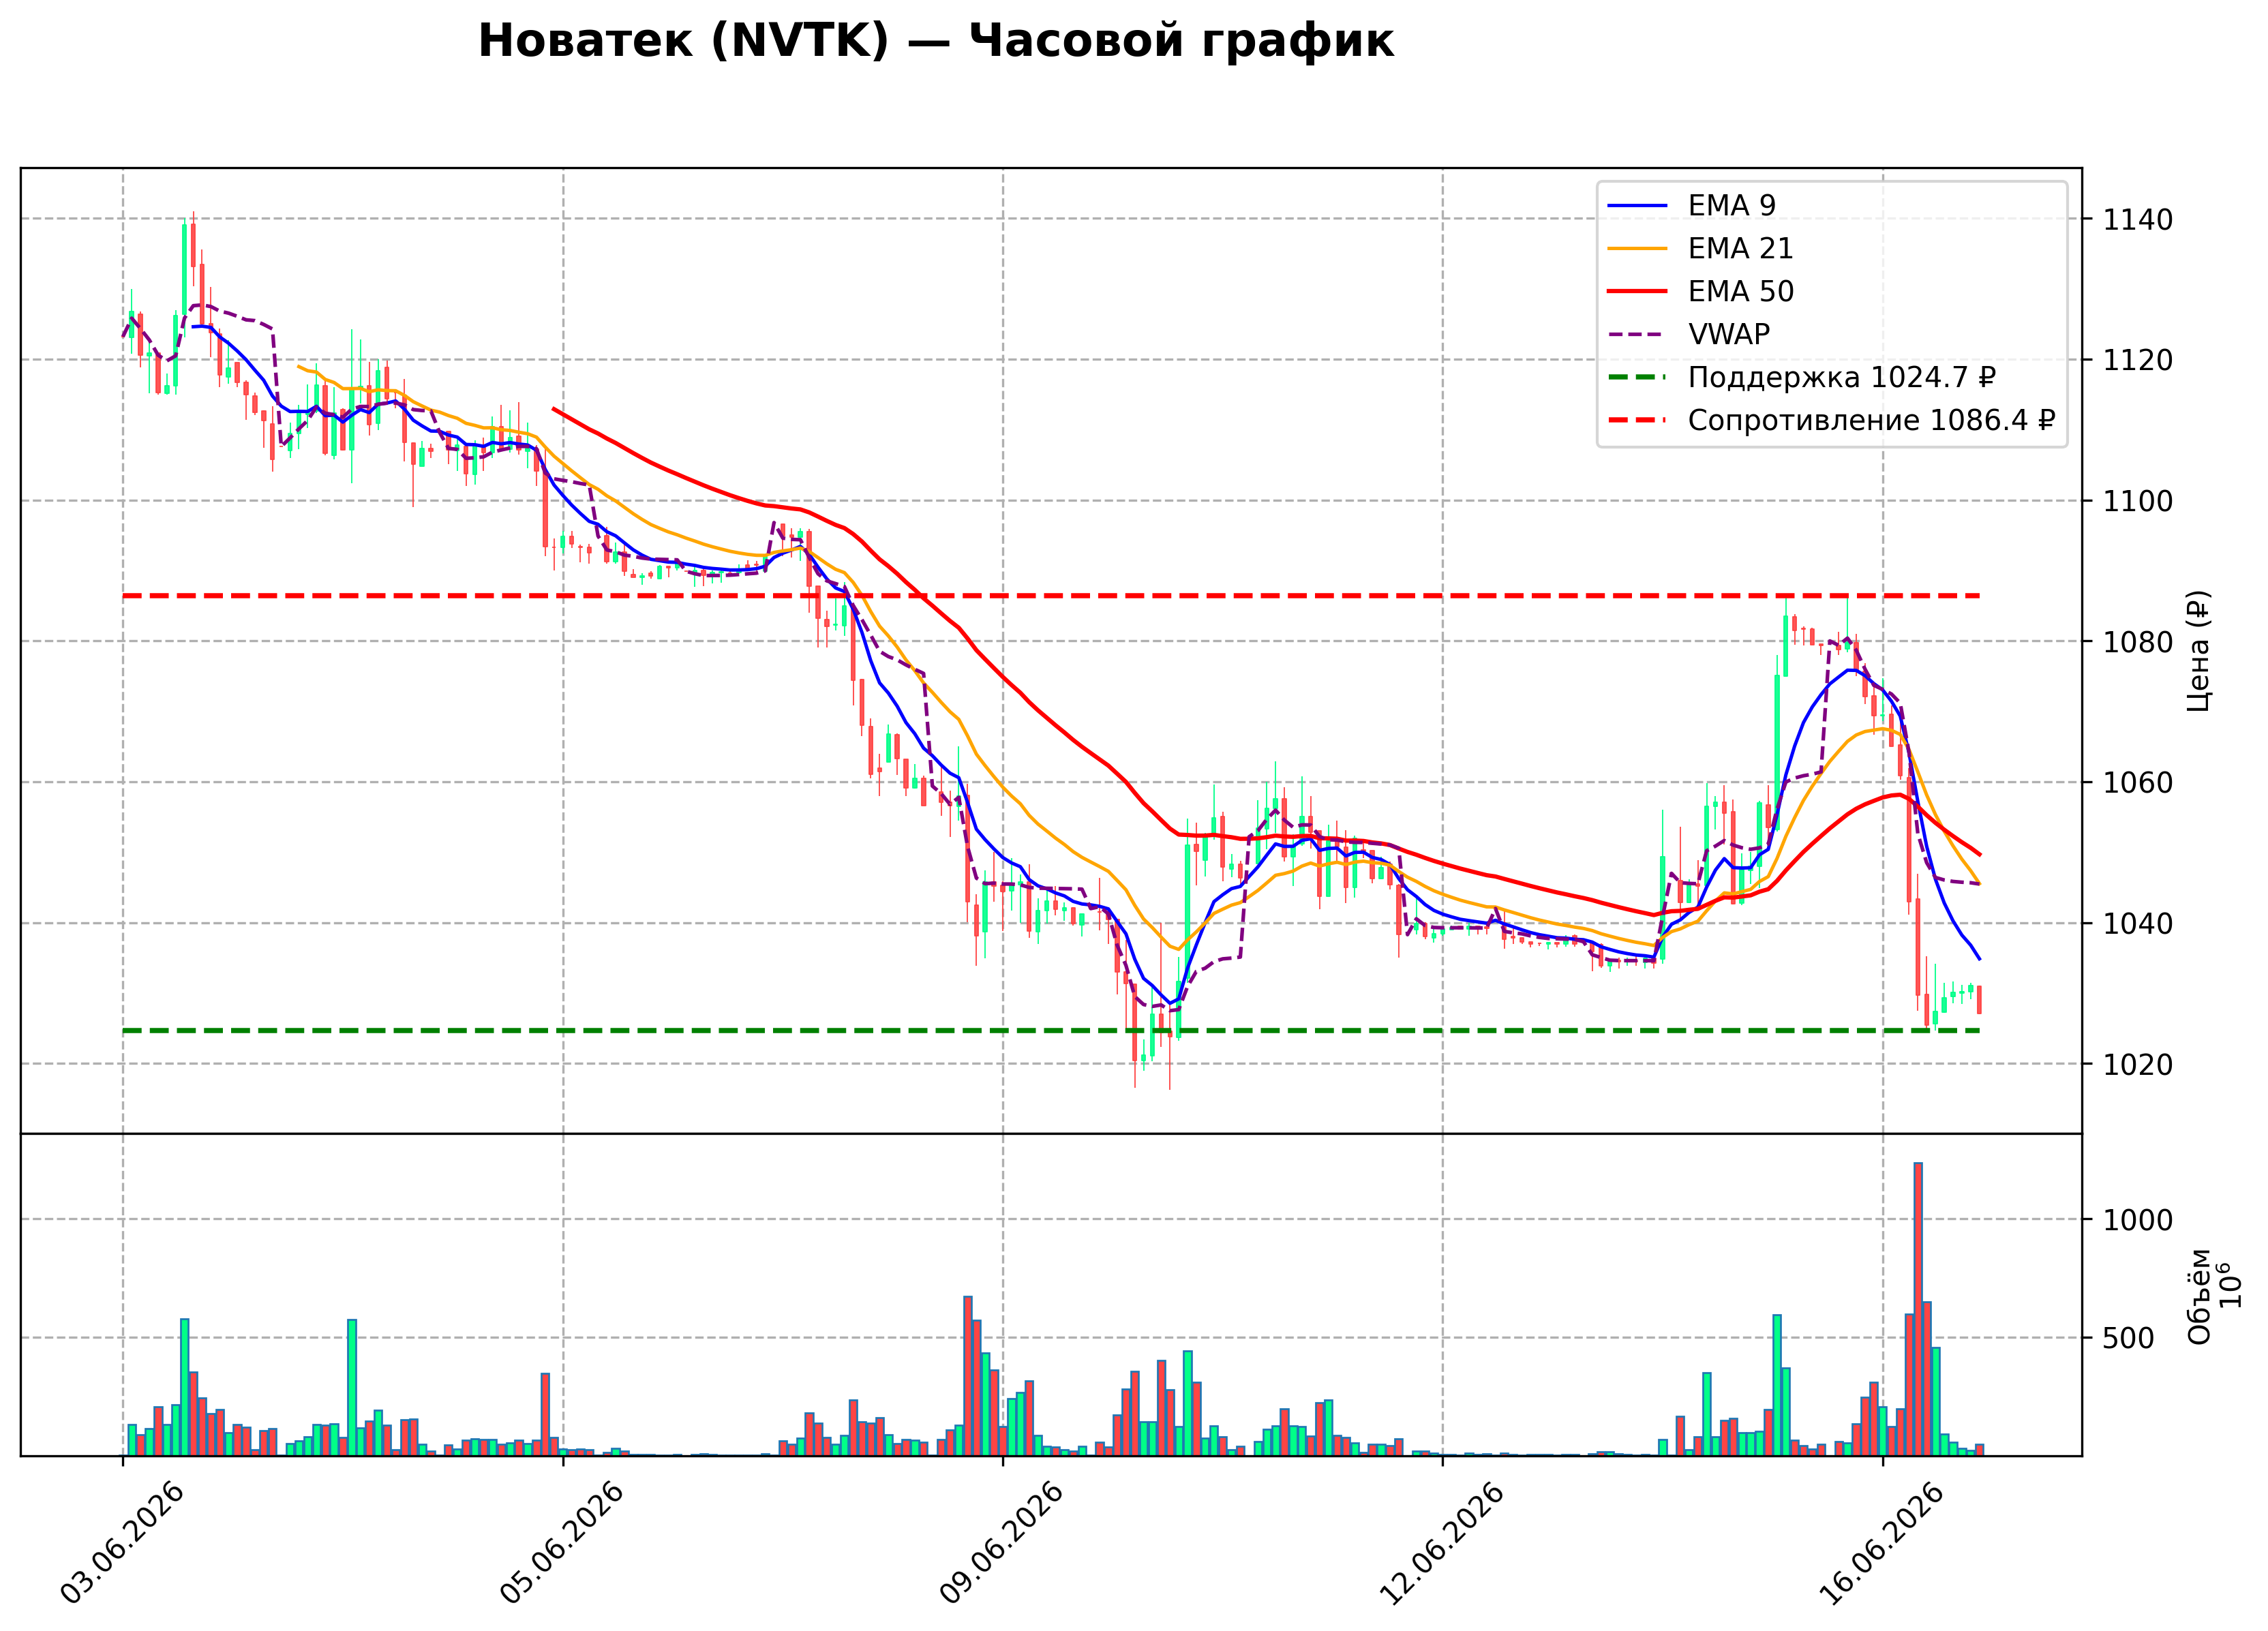Click the 1060 price axis tick label

point(2137,783)
